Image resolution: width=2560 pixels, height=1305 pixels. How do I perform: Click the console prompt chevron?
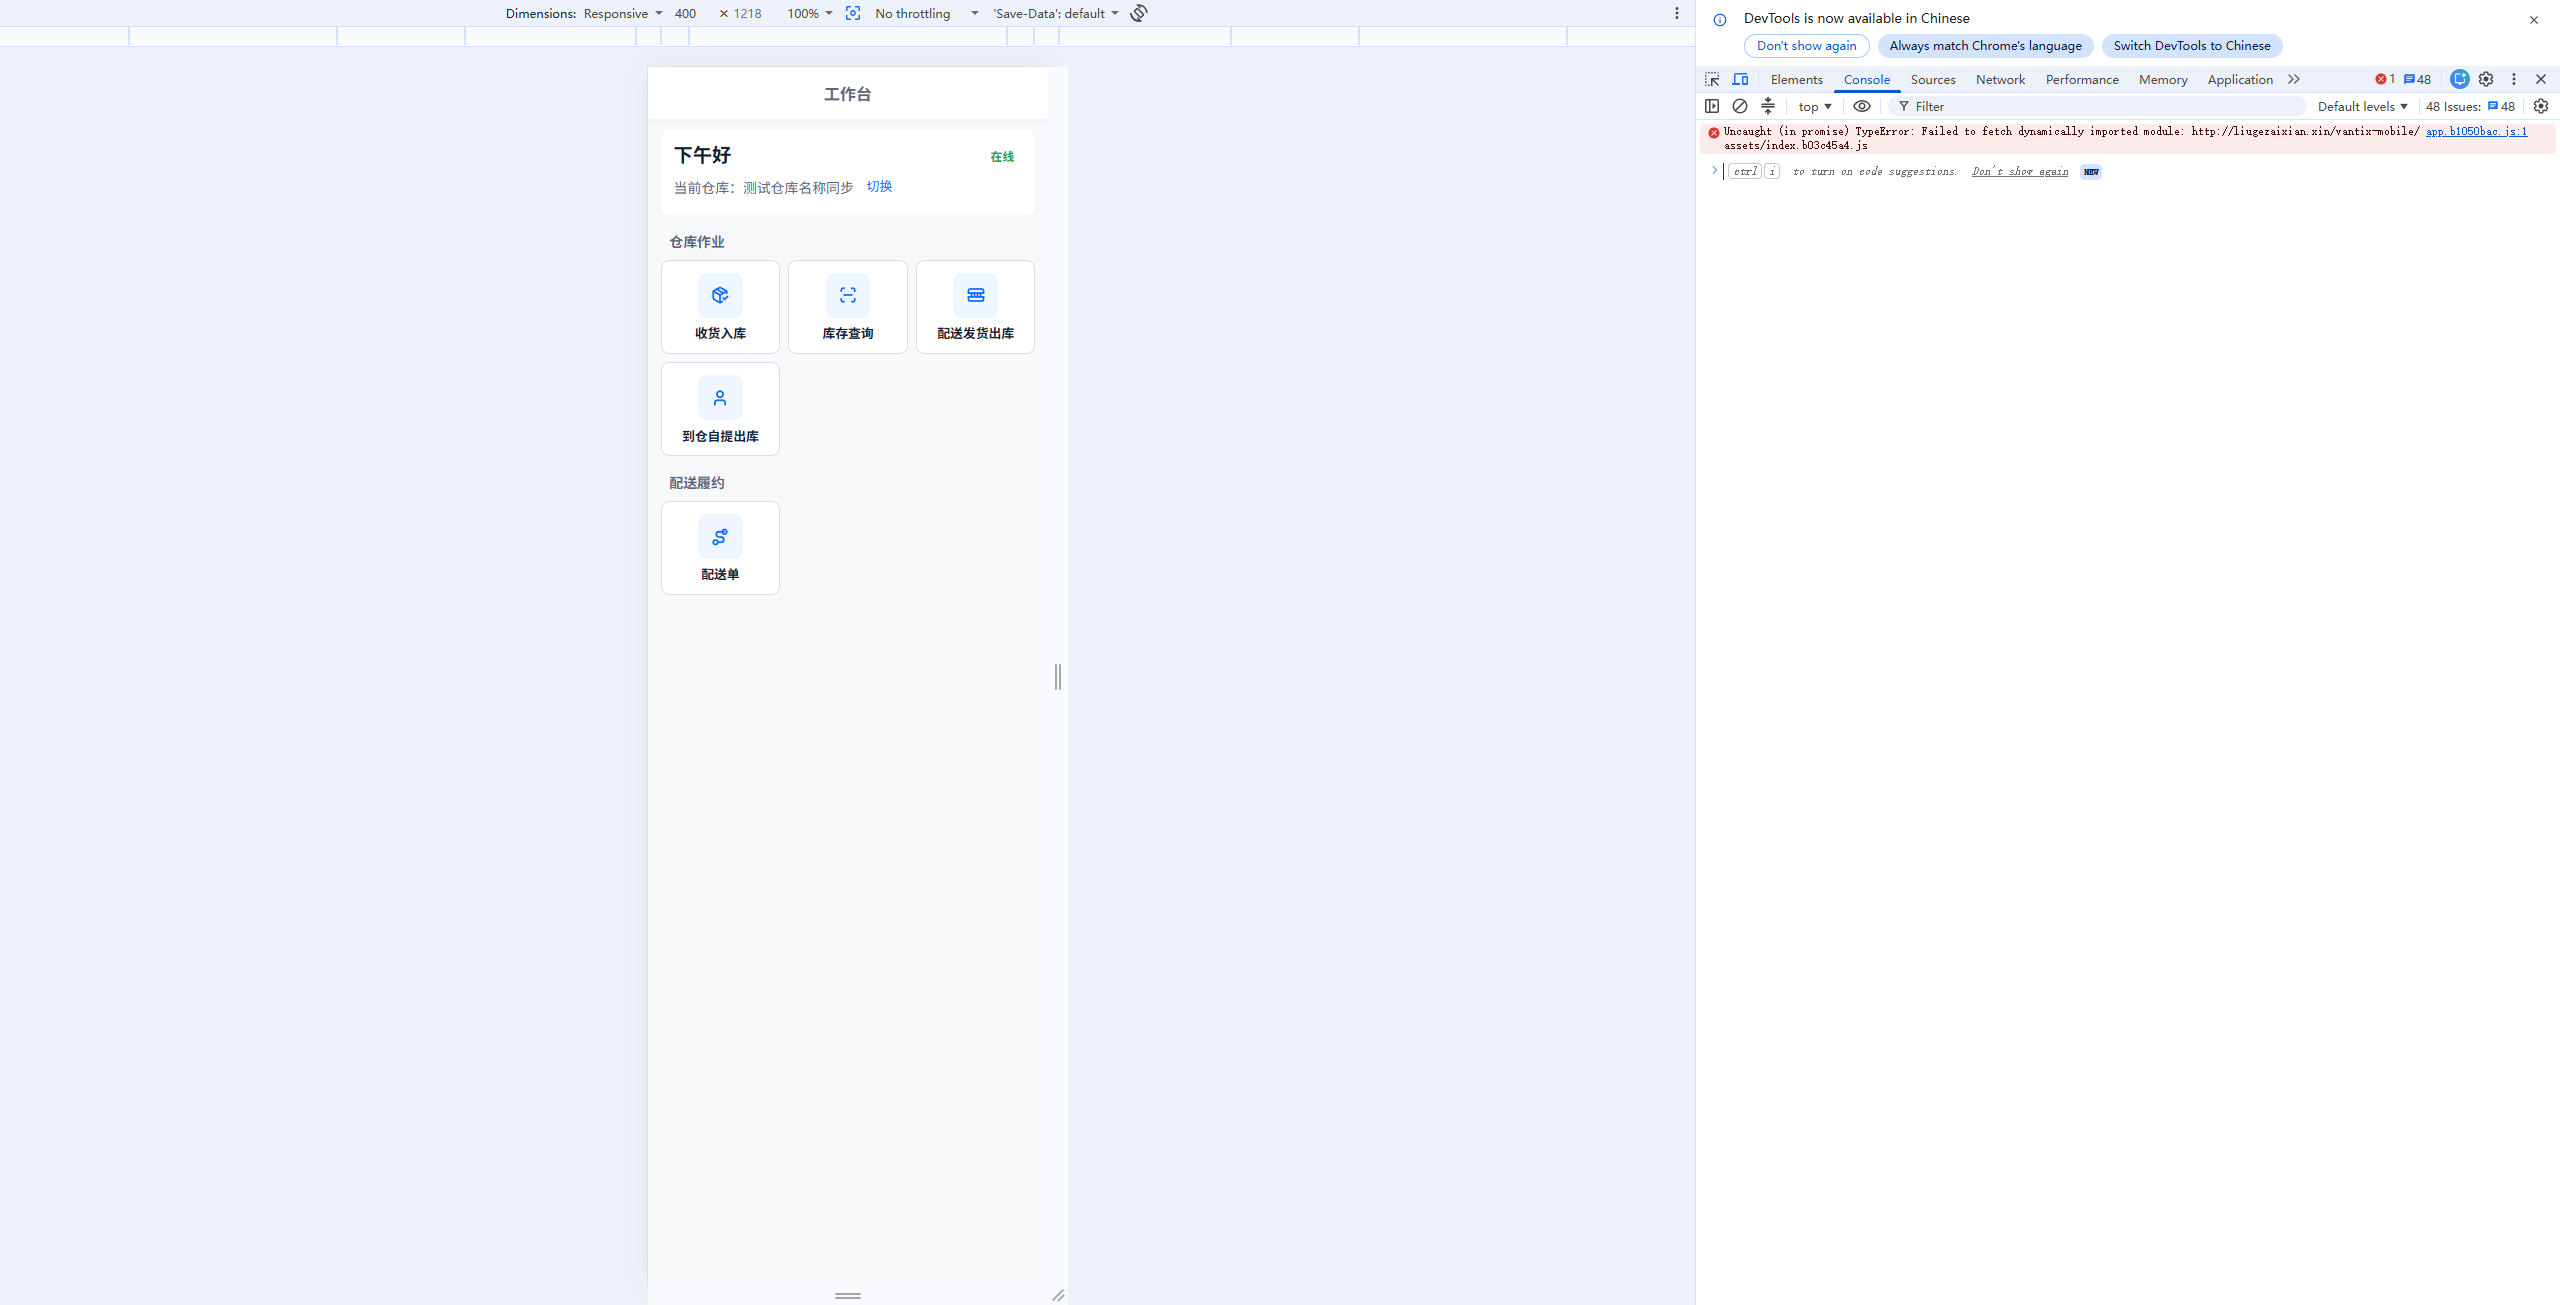1714,171
